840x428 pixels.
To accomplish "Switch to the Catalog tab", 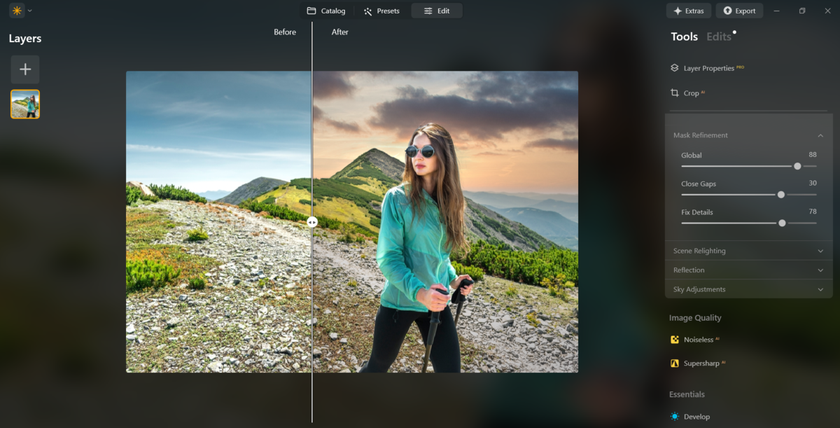I will click(x=326, y=11).
